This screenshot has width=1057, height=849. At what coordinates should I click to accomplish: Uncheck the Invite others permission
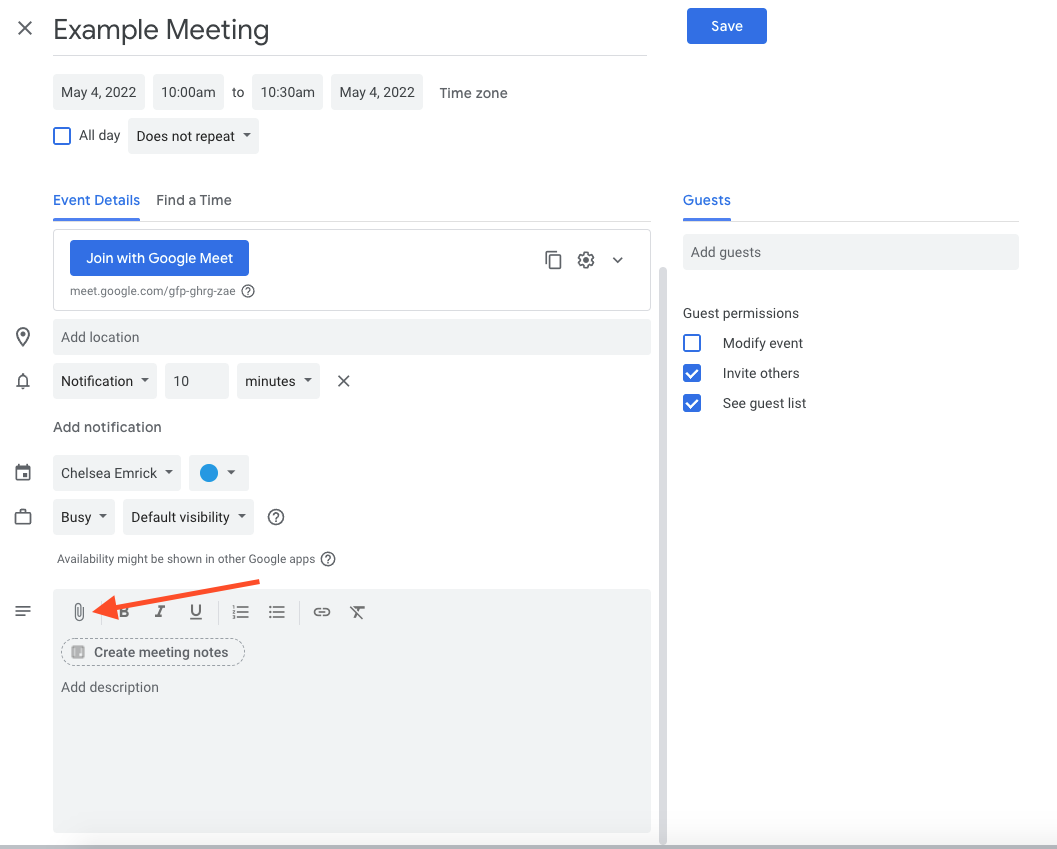coord(692,373)
